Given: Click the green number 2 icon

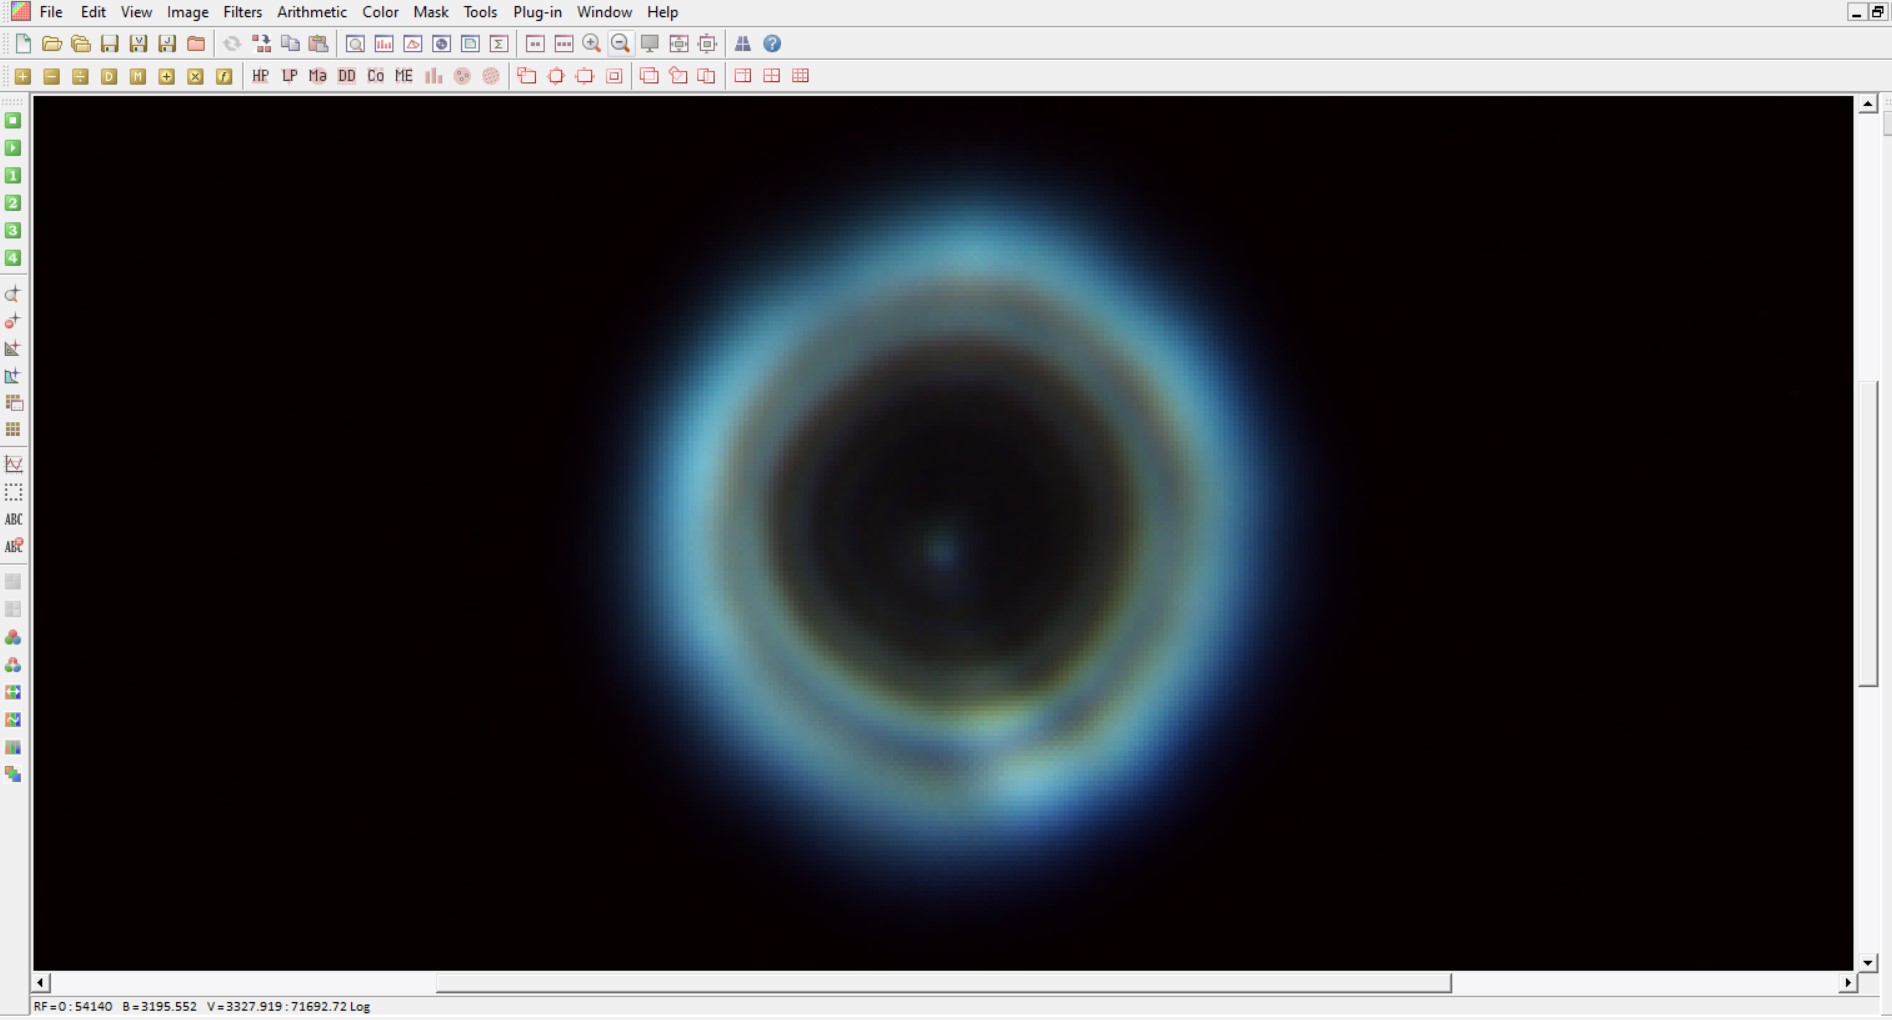Looking at the screenshot, I should tap(13, 203).
